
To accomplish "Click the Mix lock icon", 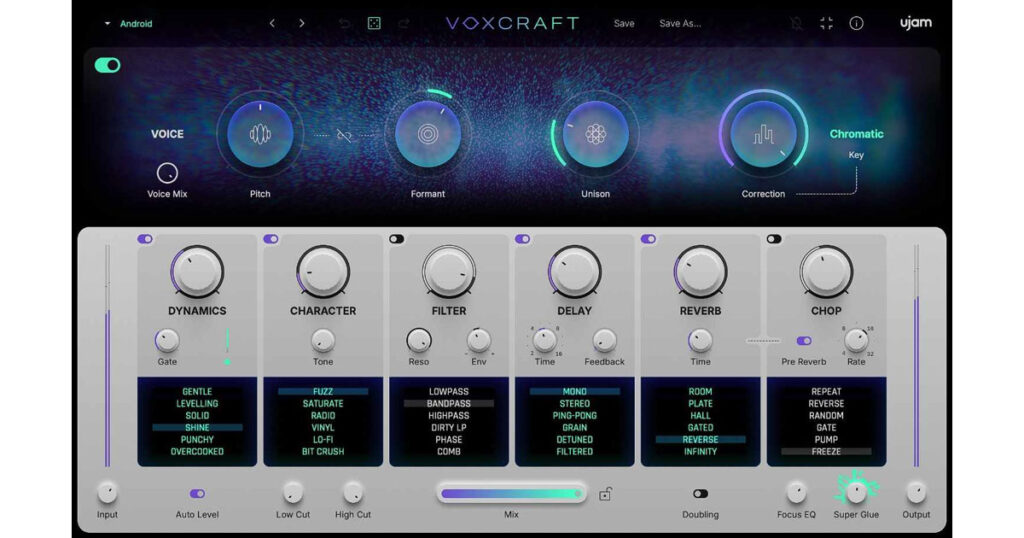I will 605,494.
